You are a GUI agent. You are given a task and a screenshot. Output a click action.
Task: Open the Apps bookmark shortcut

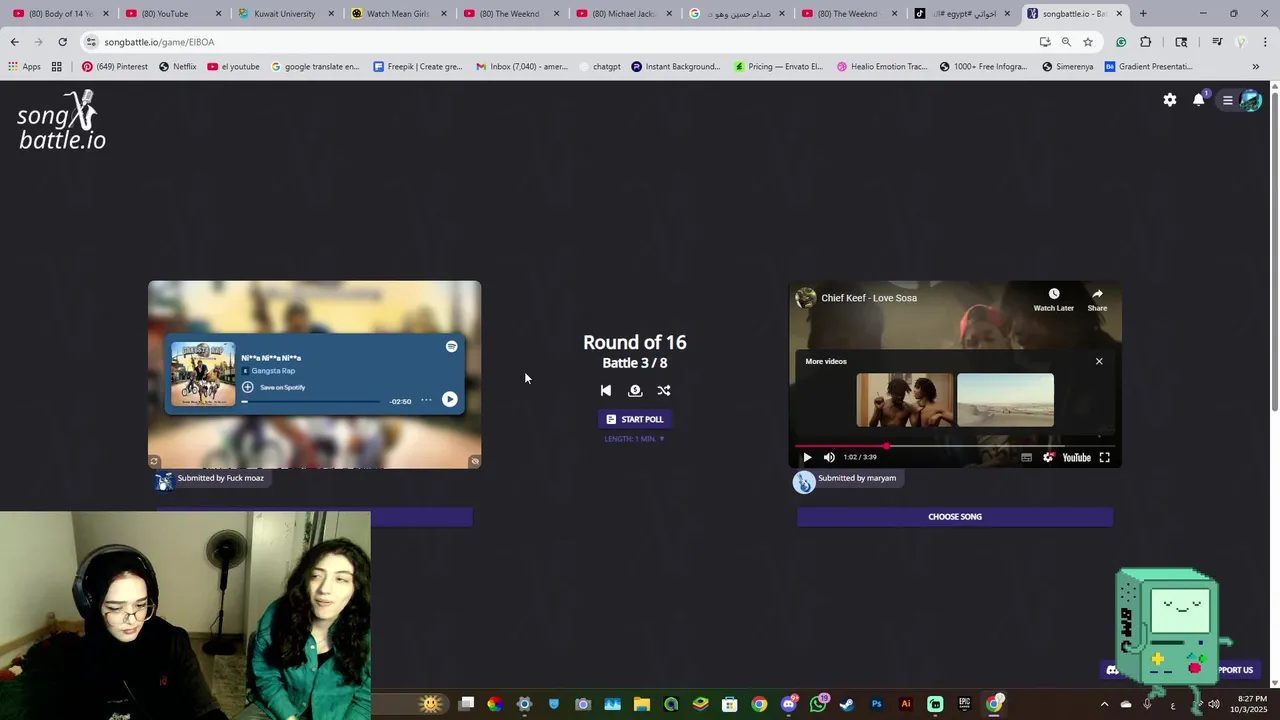pos(25,67)
